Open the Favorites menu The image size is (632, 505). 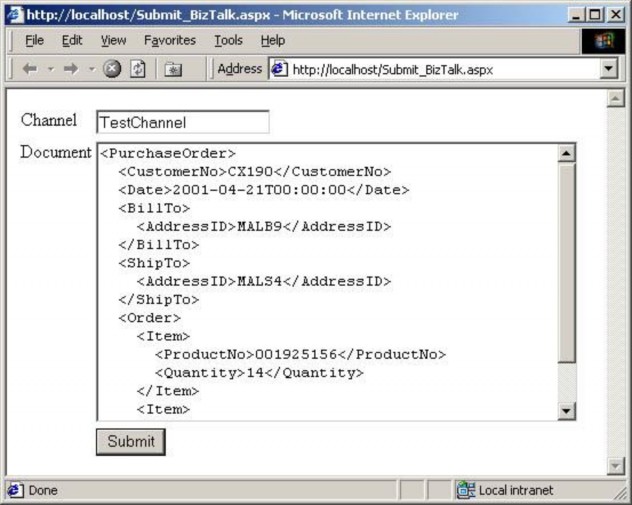tap(169, 40)
